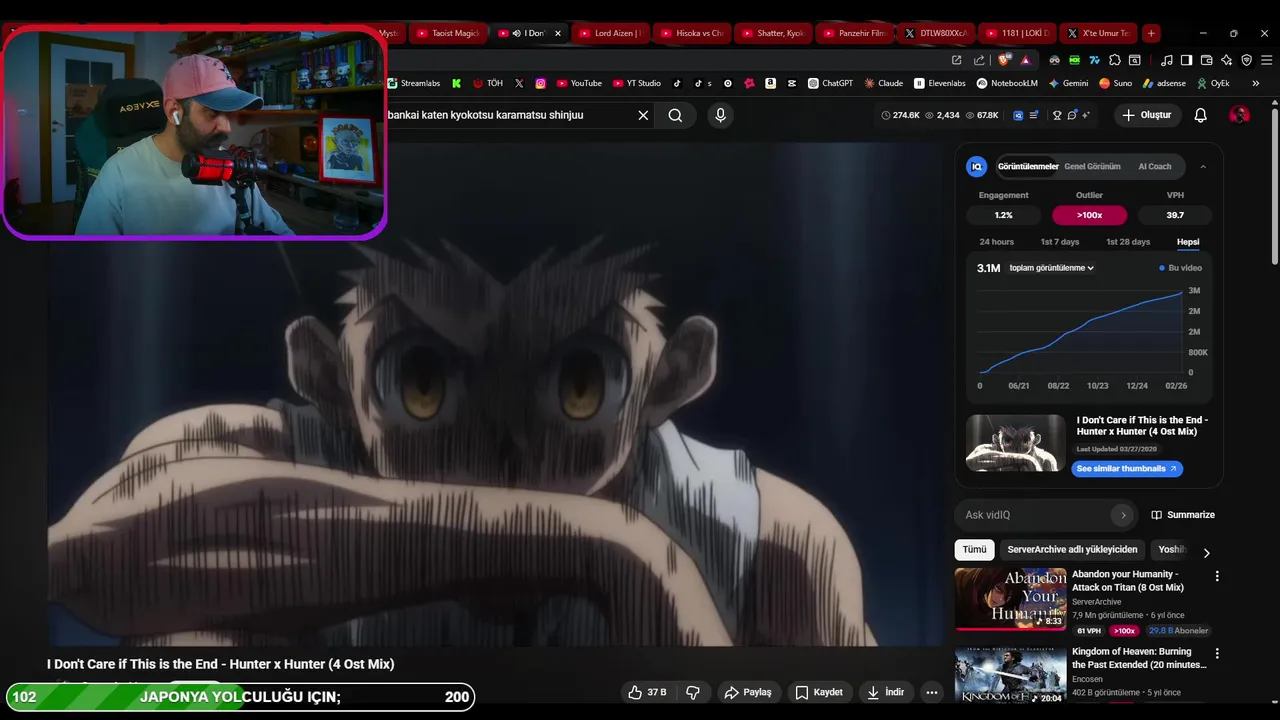The height and width of the screenshot is (720, 1280).
Task: Open options menu for Abandon your Humanity video
Action: [1217, 576]
